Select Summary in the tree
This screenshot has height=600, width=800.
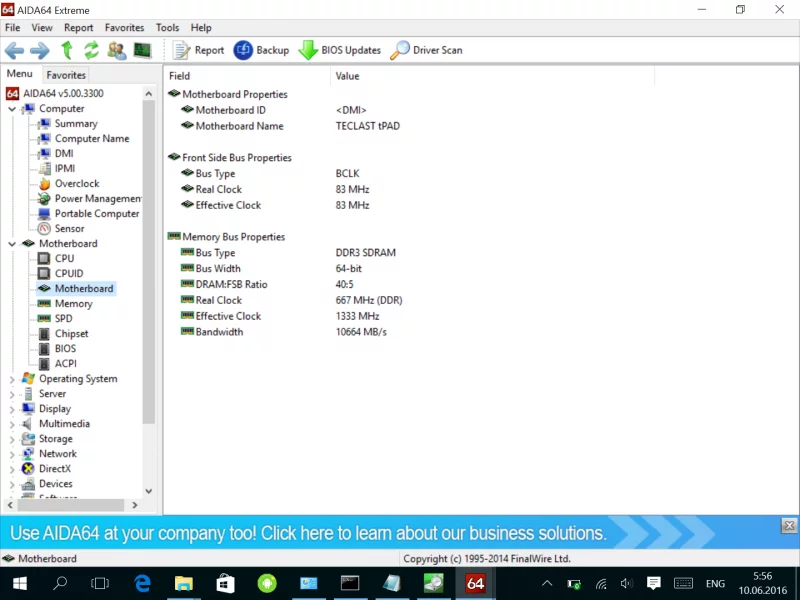pyautogui.click(x=76, y=123)
